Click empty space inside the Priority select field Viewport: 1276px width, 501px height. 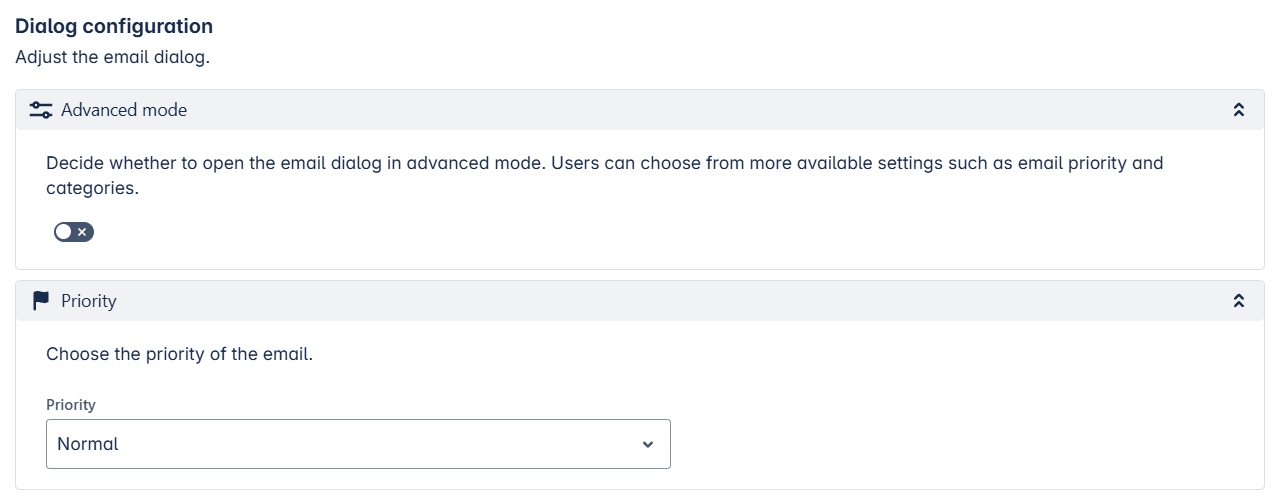[x=380, y=444]
